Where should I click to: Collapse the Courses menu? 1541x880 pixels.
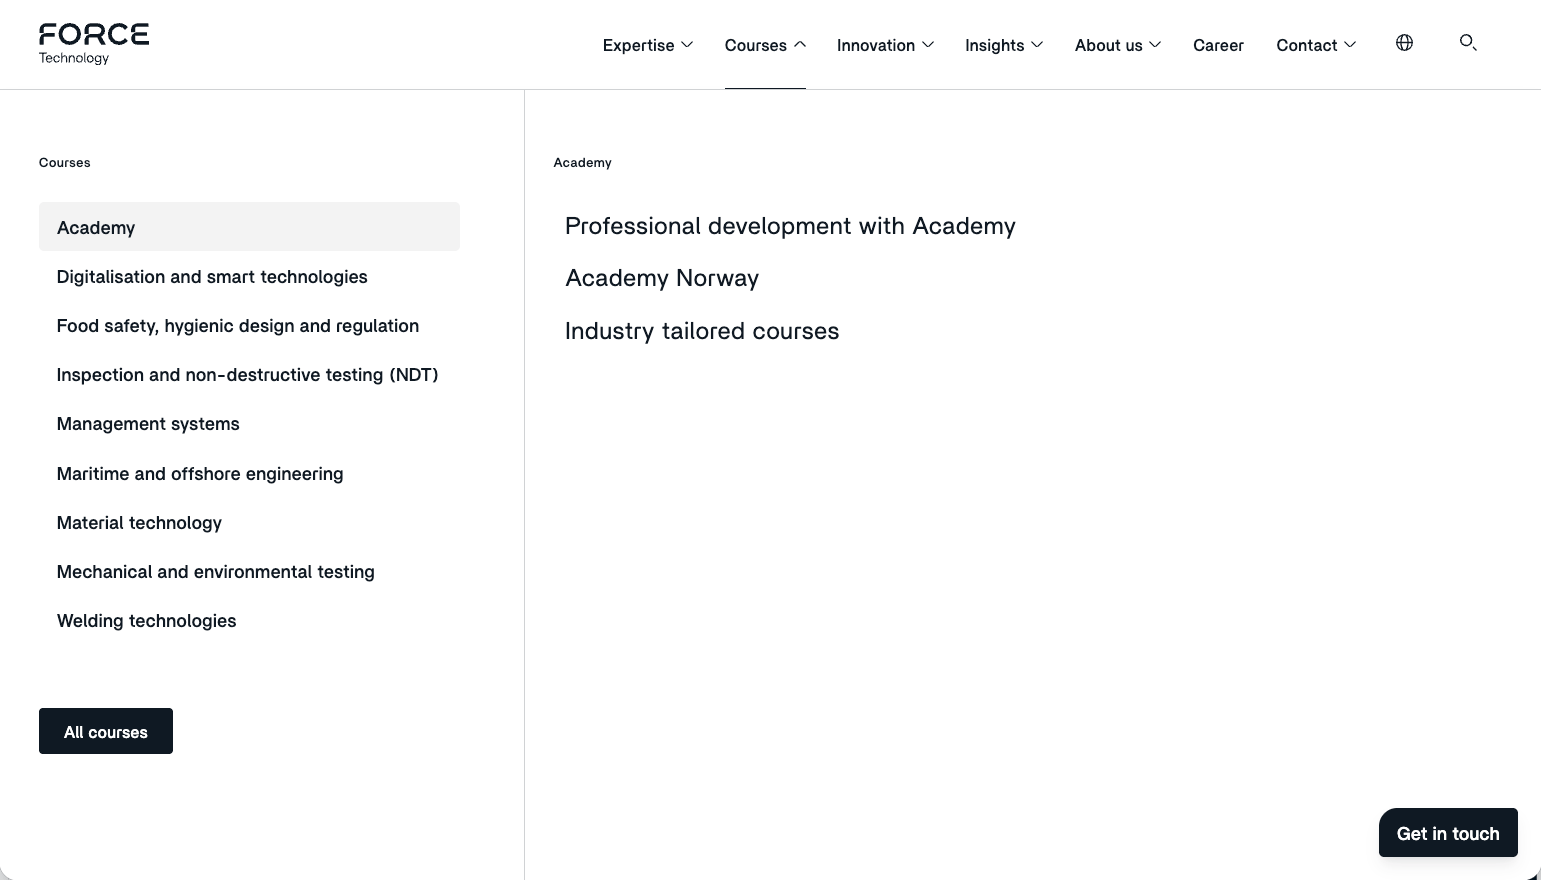(x=765, y=45)
